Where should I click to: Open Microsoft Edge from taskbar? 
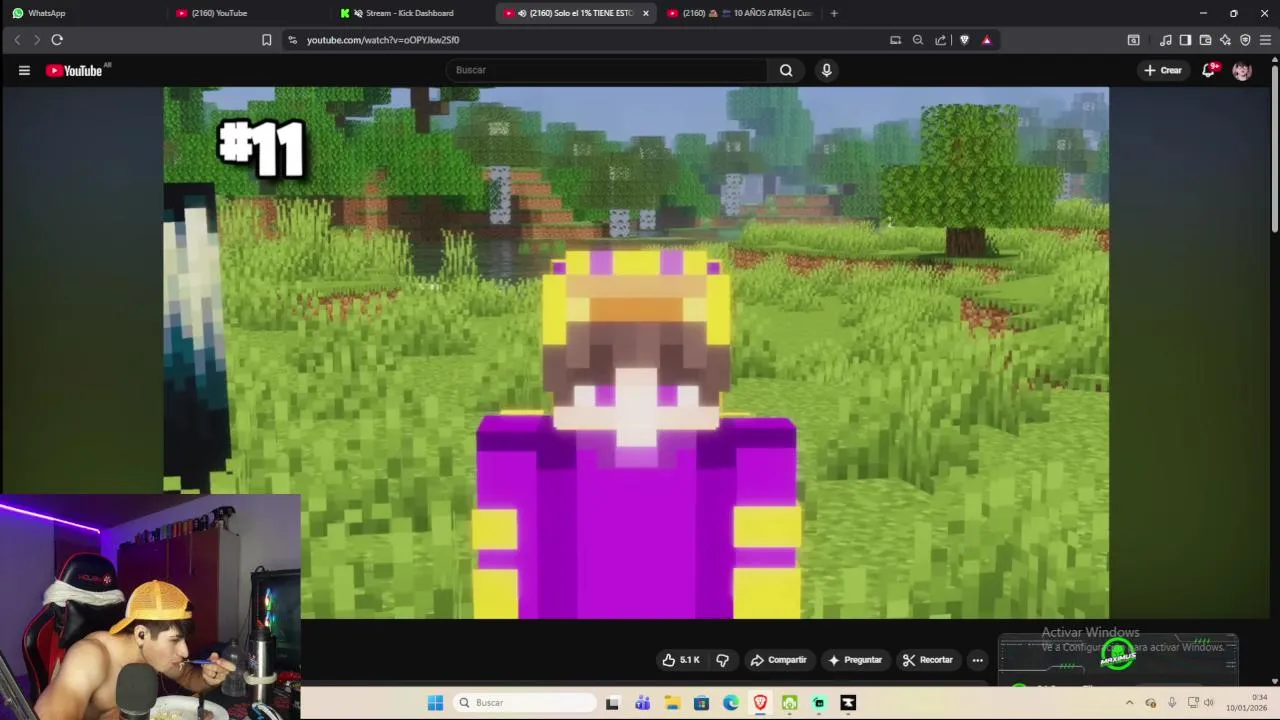coord(731,703)
